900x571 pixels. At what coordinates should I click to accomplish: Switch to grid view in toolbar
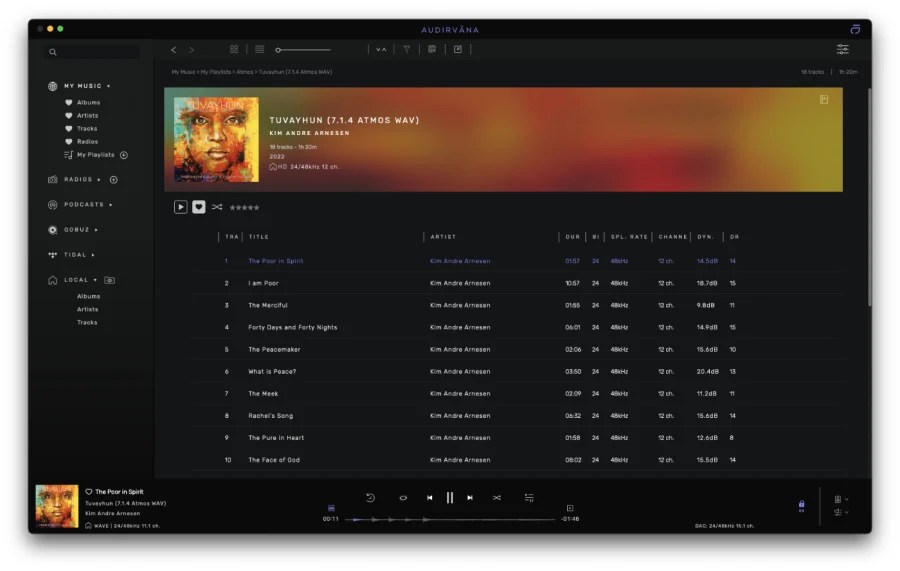coord(234,49)
